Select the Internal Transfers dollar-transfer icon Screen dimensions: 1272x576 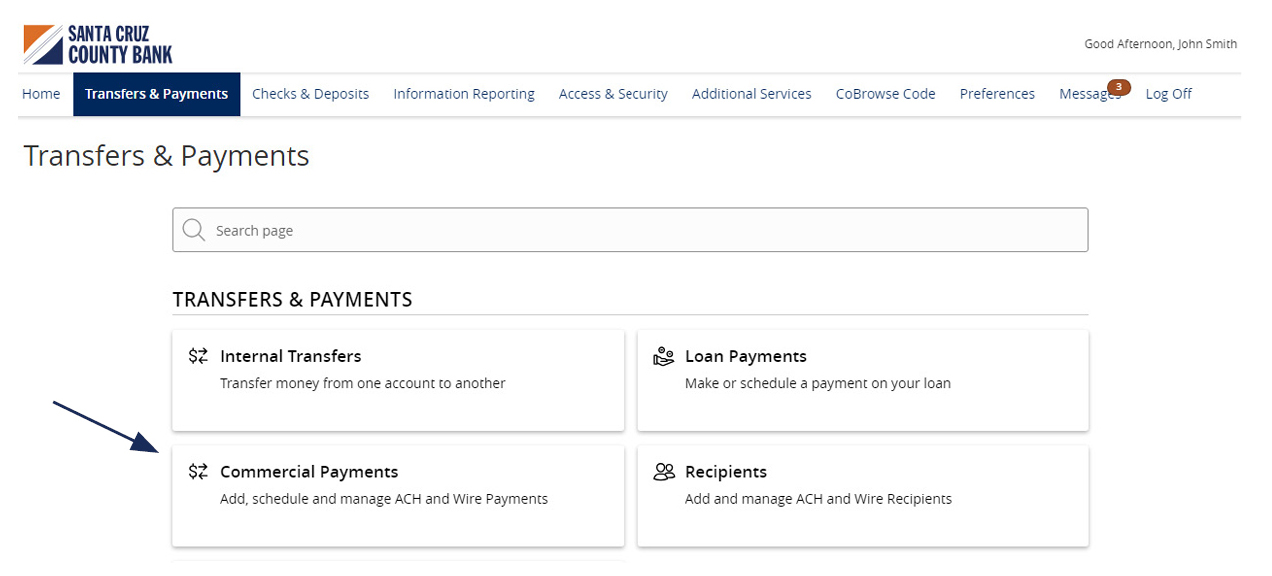[197, 355]
